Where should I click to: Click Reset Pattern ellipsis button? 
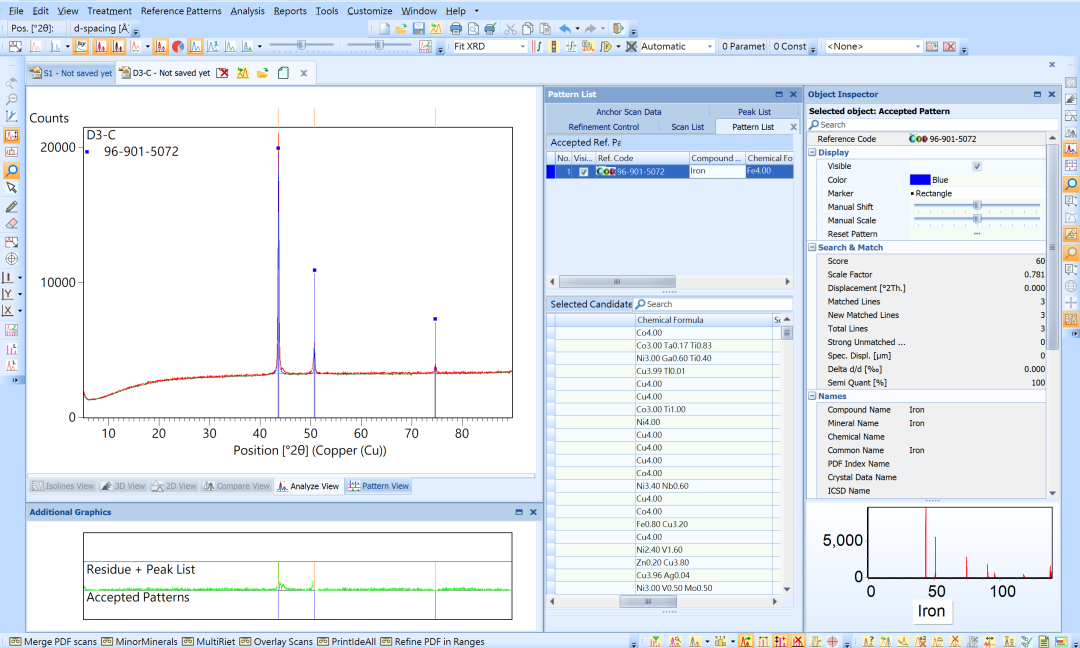pyautogui.click(x=977, y=234)
